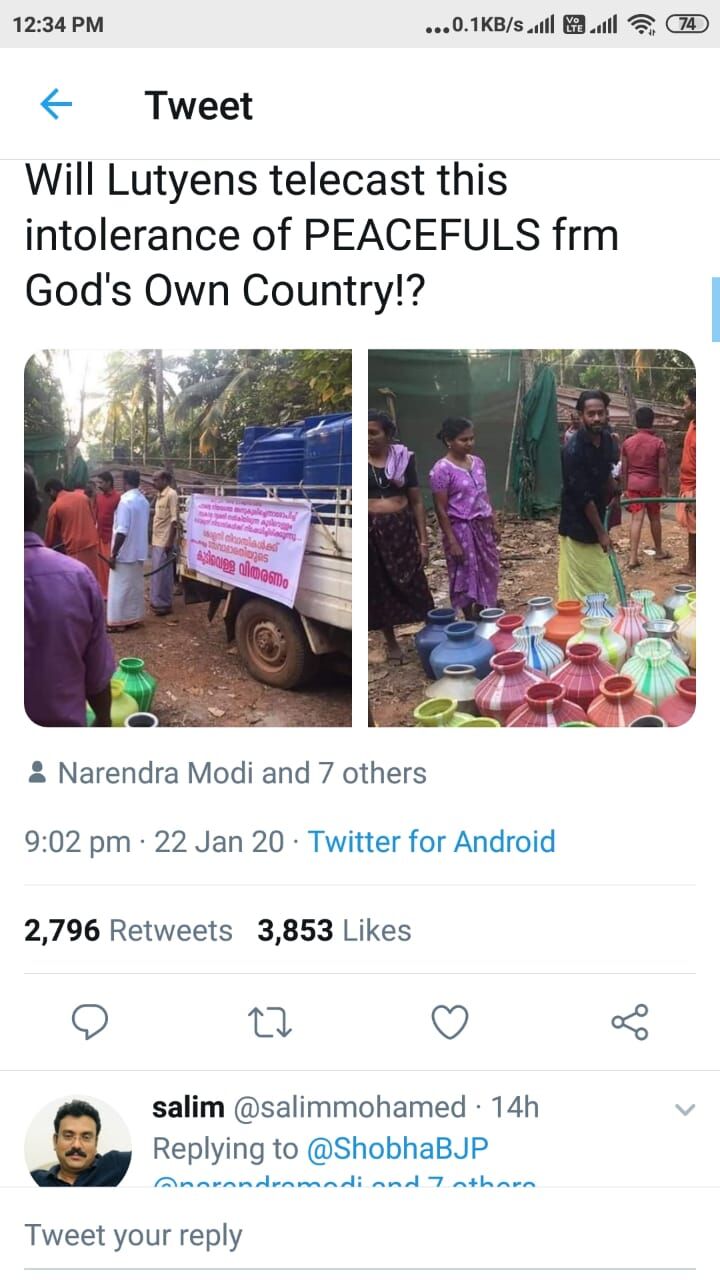
Task: View the 3,853 Likes list
Action: (334, 931)
